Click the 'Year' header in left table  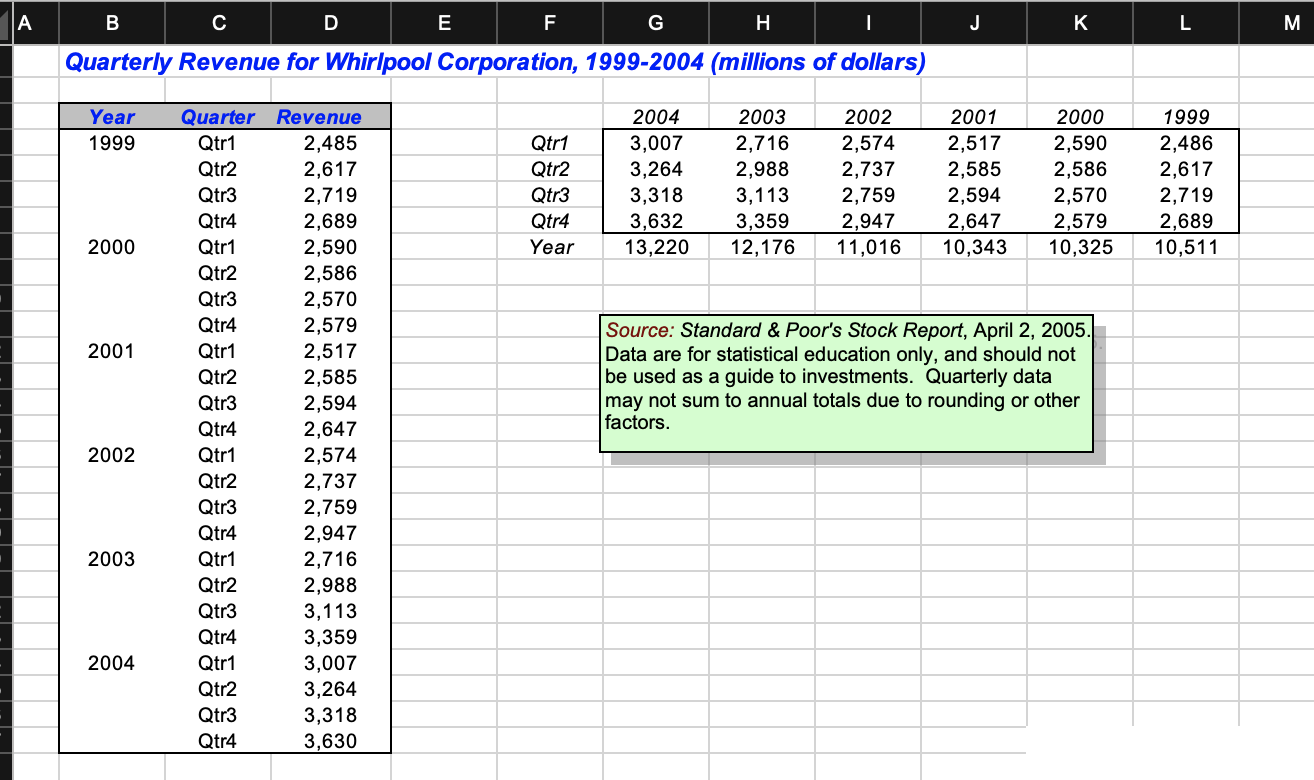(x=112, y=117)
